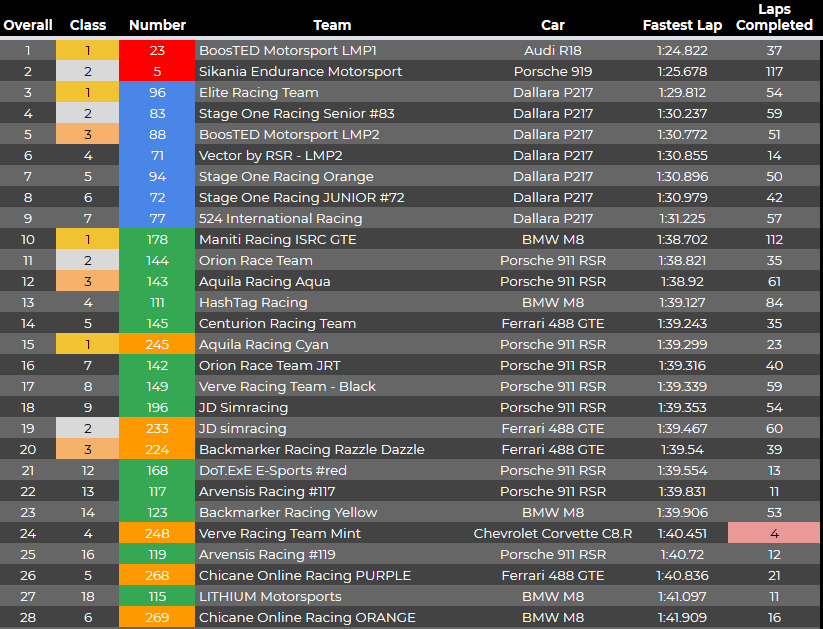Select the red number 23 cell
823x629 pixels.
coord(157,50)
